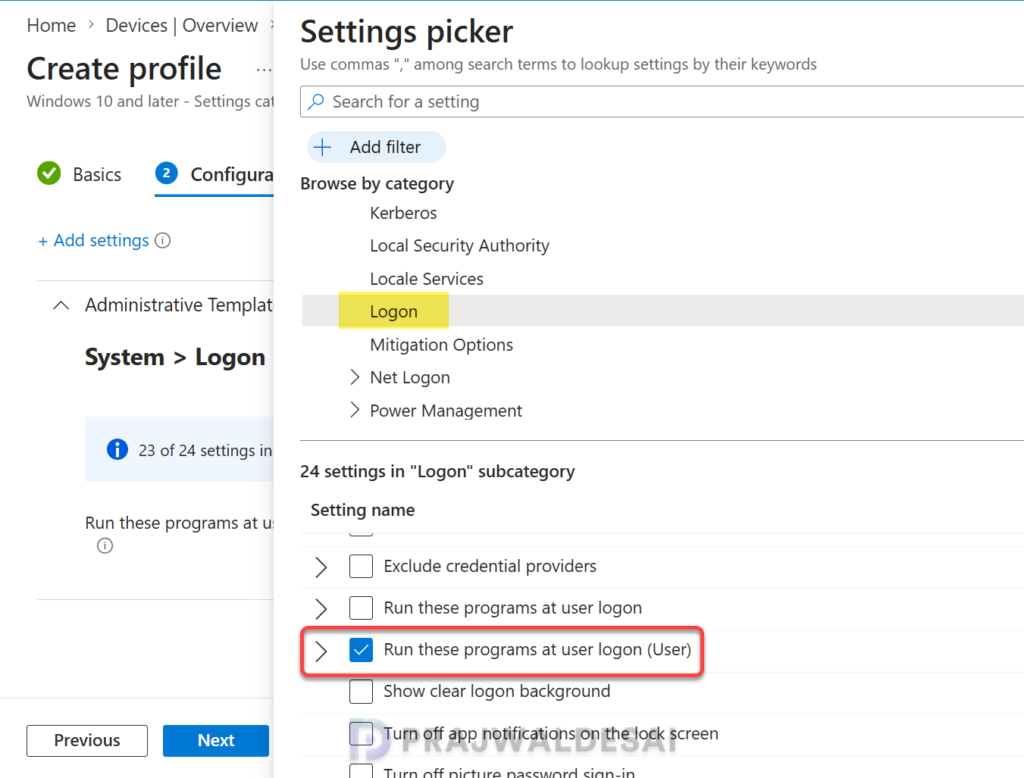
Task: Click the search magnifier icon
Action: 317,102
